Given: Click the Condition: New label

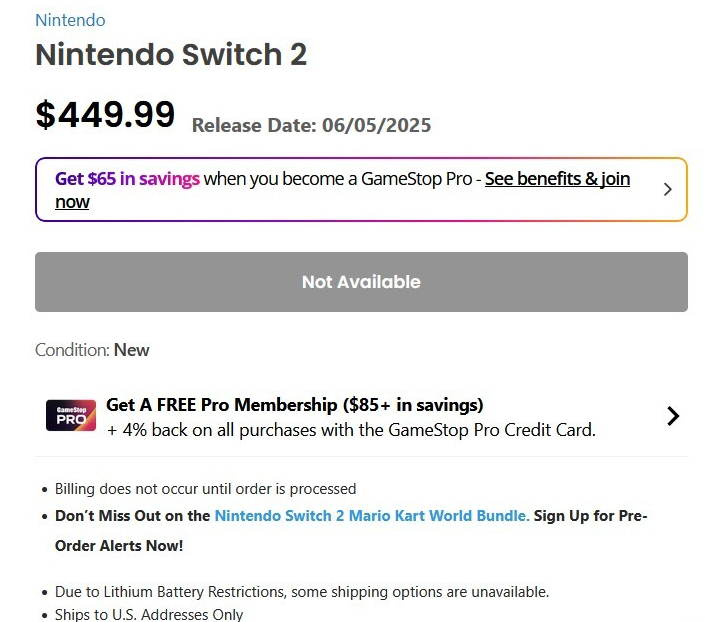Looking at the screenshot, I should [x=92, y=350].
